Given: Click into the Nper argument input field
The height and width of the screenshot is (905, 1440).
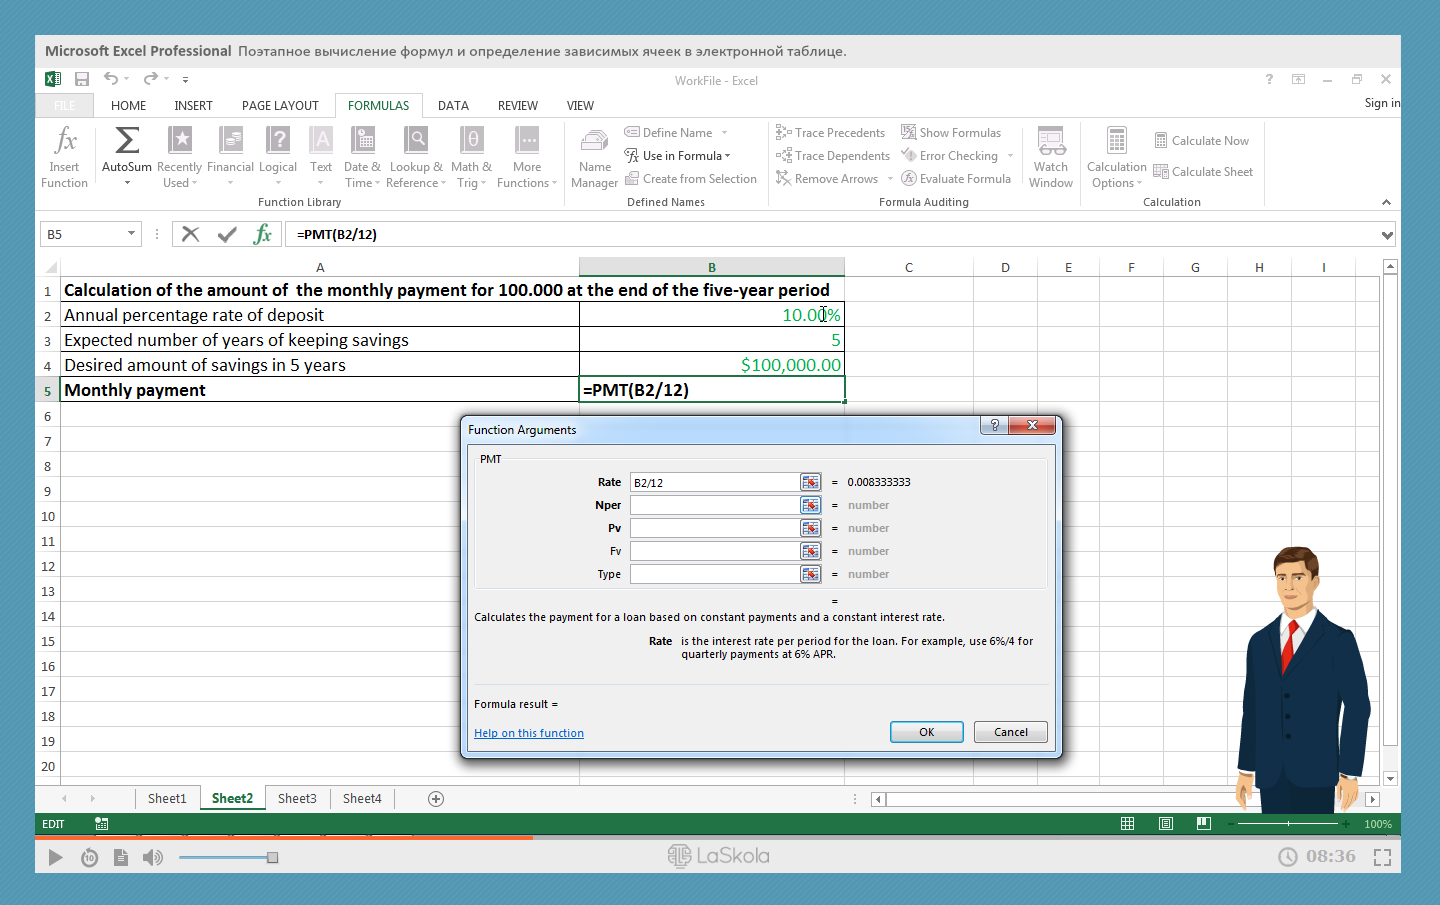Looking at the screenshot, I should 714,505.
